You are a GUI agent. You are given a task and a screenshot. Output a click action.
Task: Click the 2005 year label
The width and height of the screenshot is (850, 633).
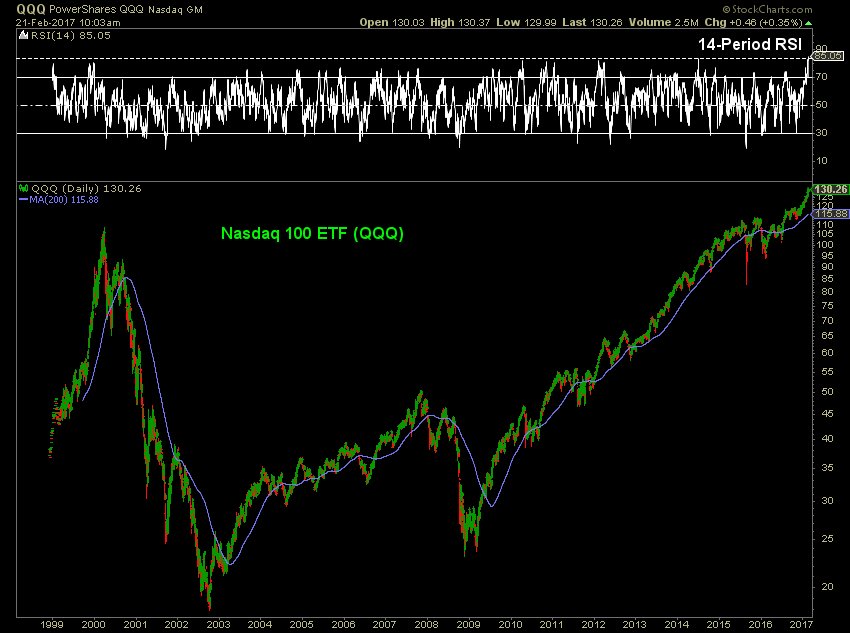pos(301,624)
